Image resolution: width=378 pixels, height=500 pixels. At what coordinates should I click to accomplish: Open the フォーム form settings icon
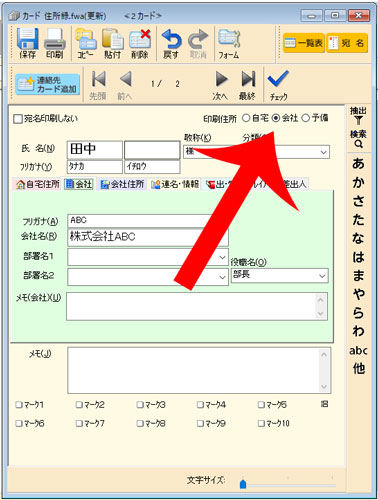pos(229,43)
